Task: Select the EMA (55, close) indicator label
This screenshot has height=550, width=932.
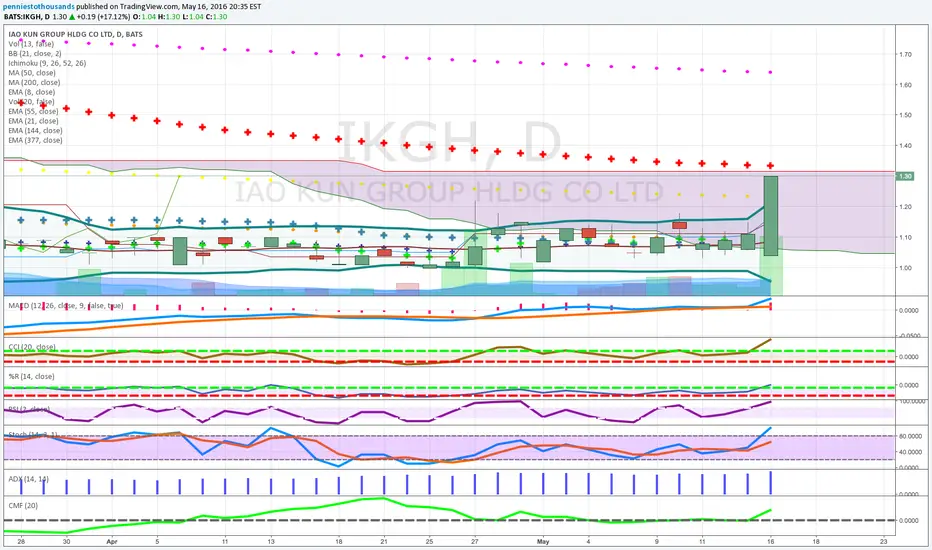Action: pyautogui.click(x=33, y=111)
